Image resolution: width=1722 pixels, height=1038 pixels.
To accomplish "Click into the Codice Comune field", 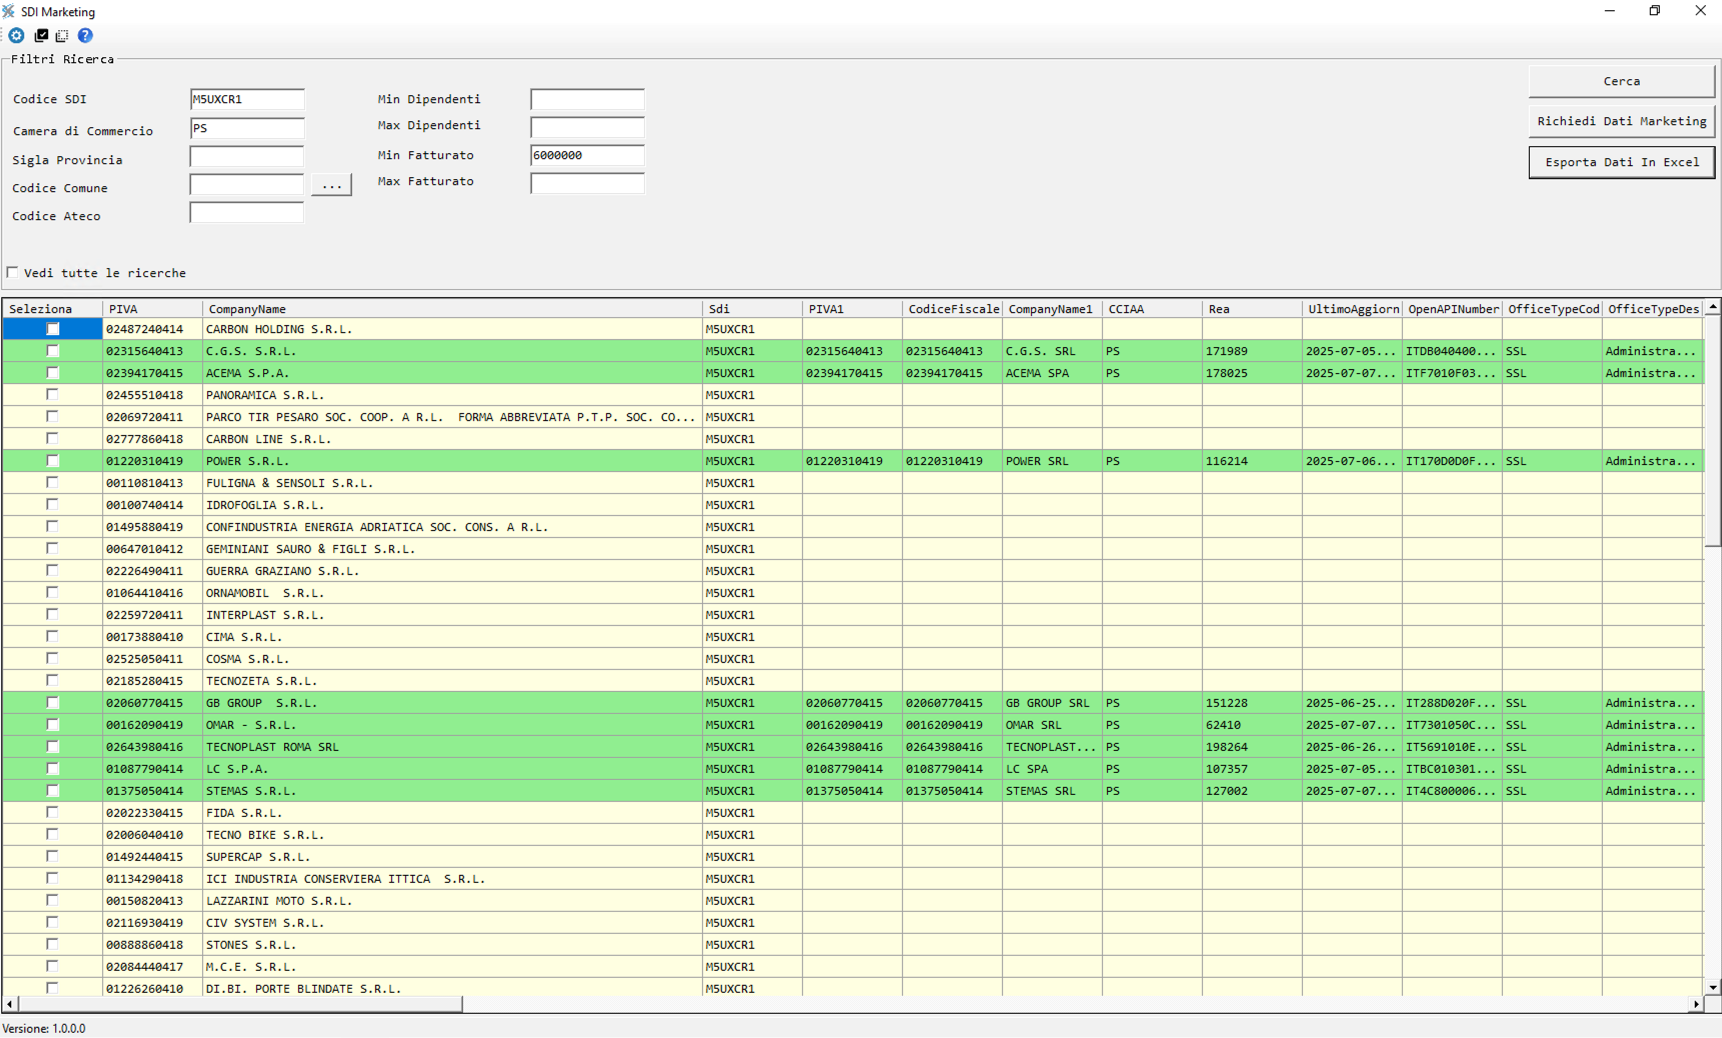I will click(x=247, y=185).
